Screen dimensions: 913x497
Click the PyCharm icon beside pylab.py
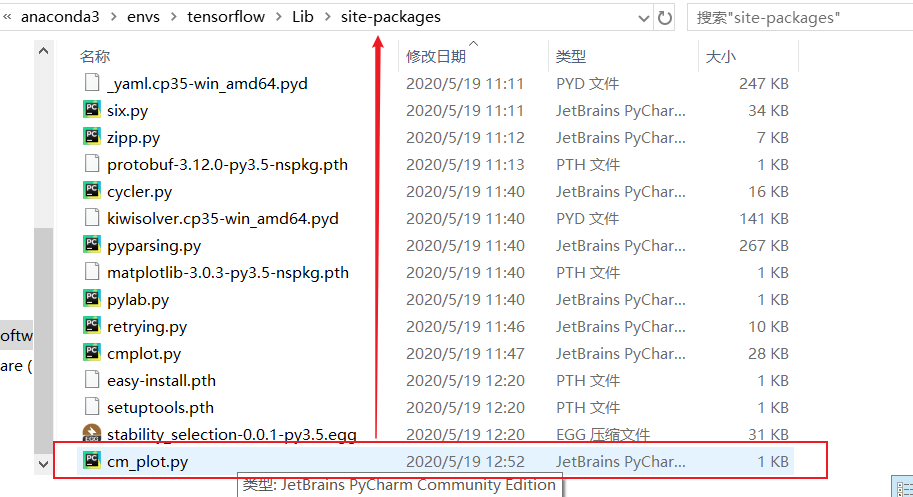[x=92, y=299]
